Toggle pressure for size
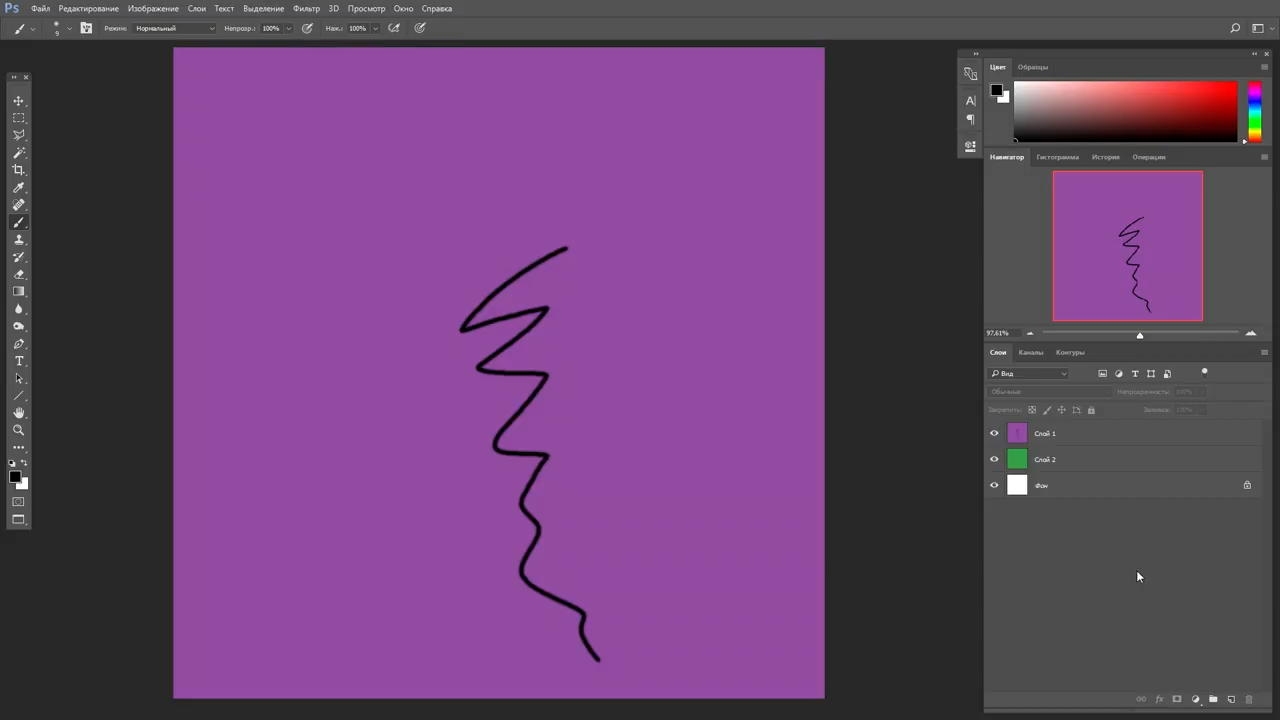This screenshot has width=1280, height=720. pyautogui.click(x=420, y=28)
